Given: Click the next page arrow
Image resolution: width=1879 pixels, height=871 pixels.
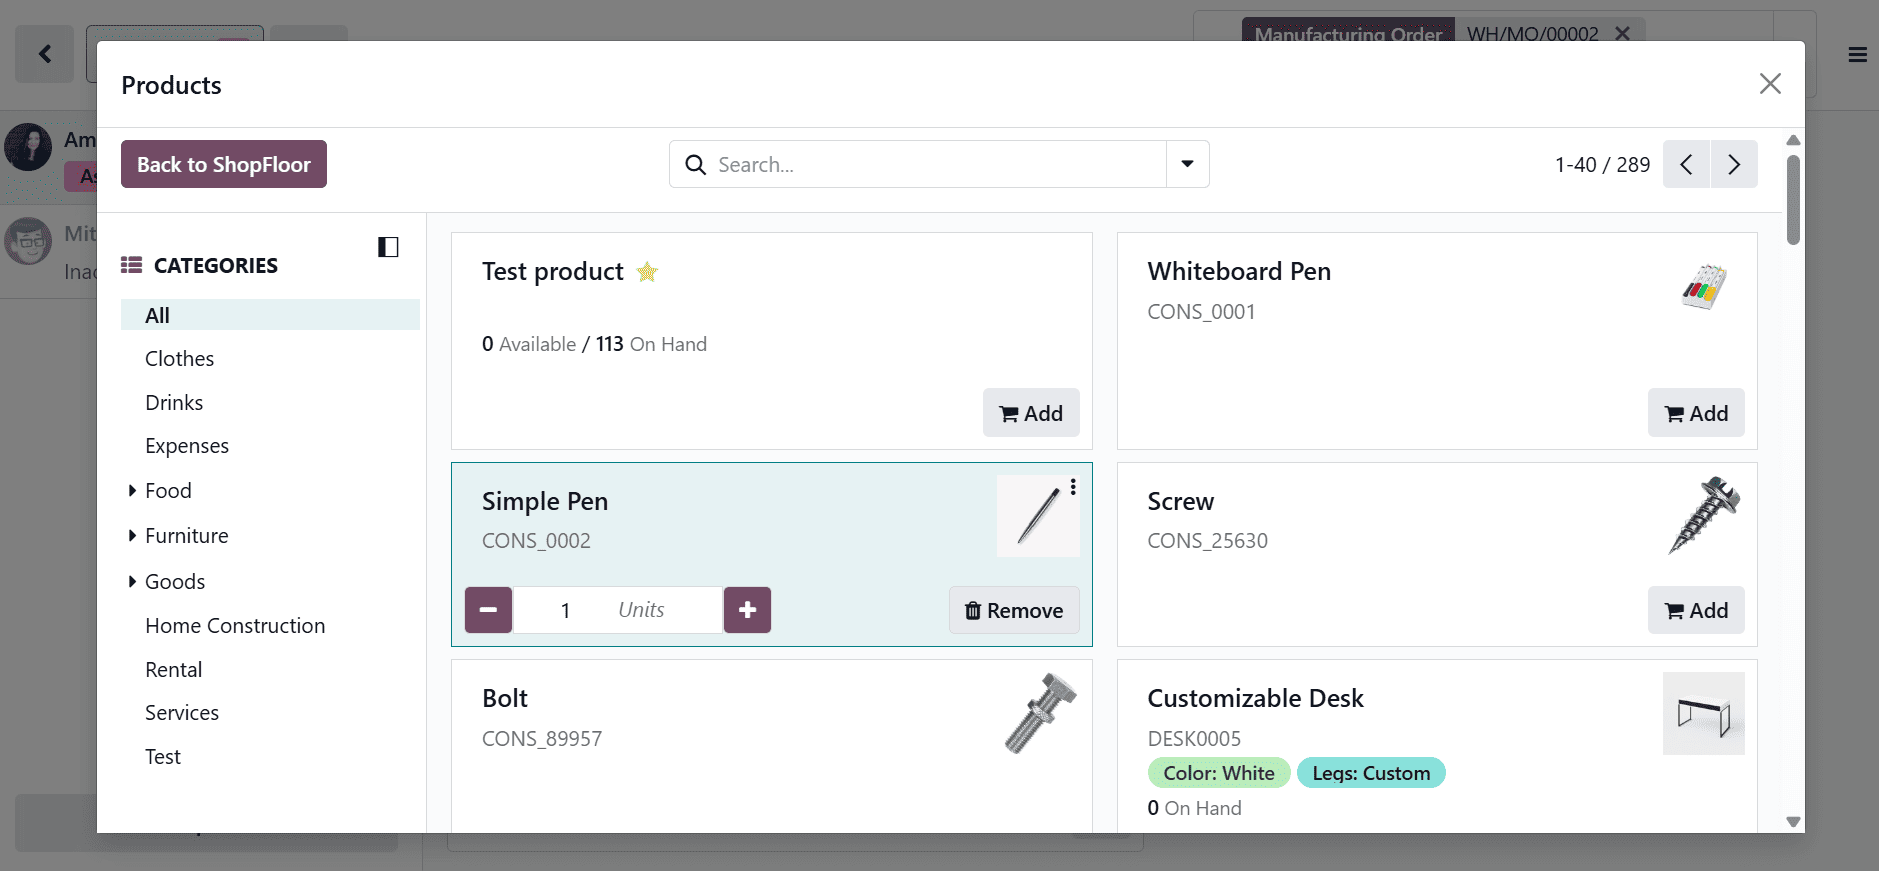Looking at the screenshot, I should click(1735, 164).
